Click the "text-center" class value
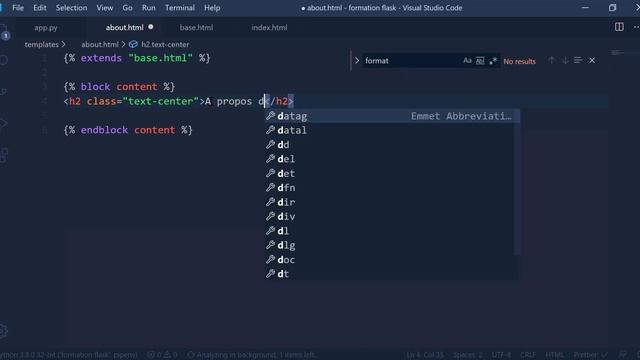This screenshot has width=640, height=360. (160, 101)
